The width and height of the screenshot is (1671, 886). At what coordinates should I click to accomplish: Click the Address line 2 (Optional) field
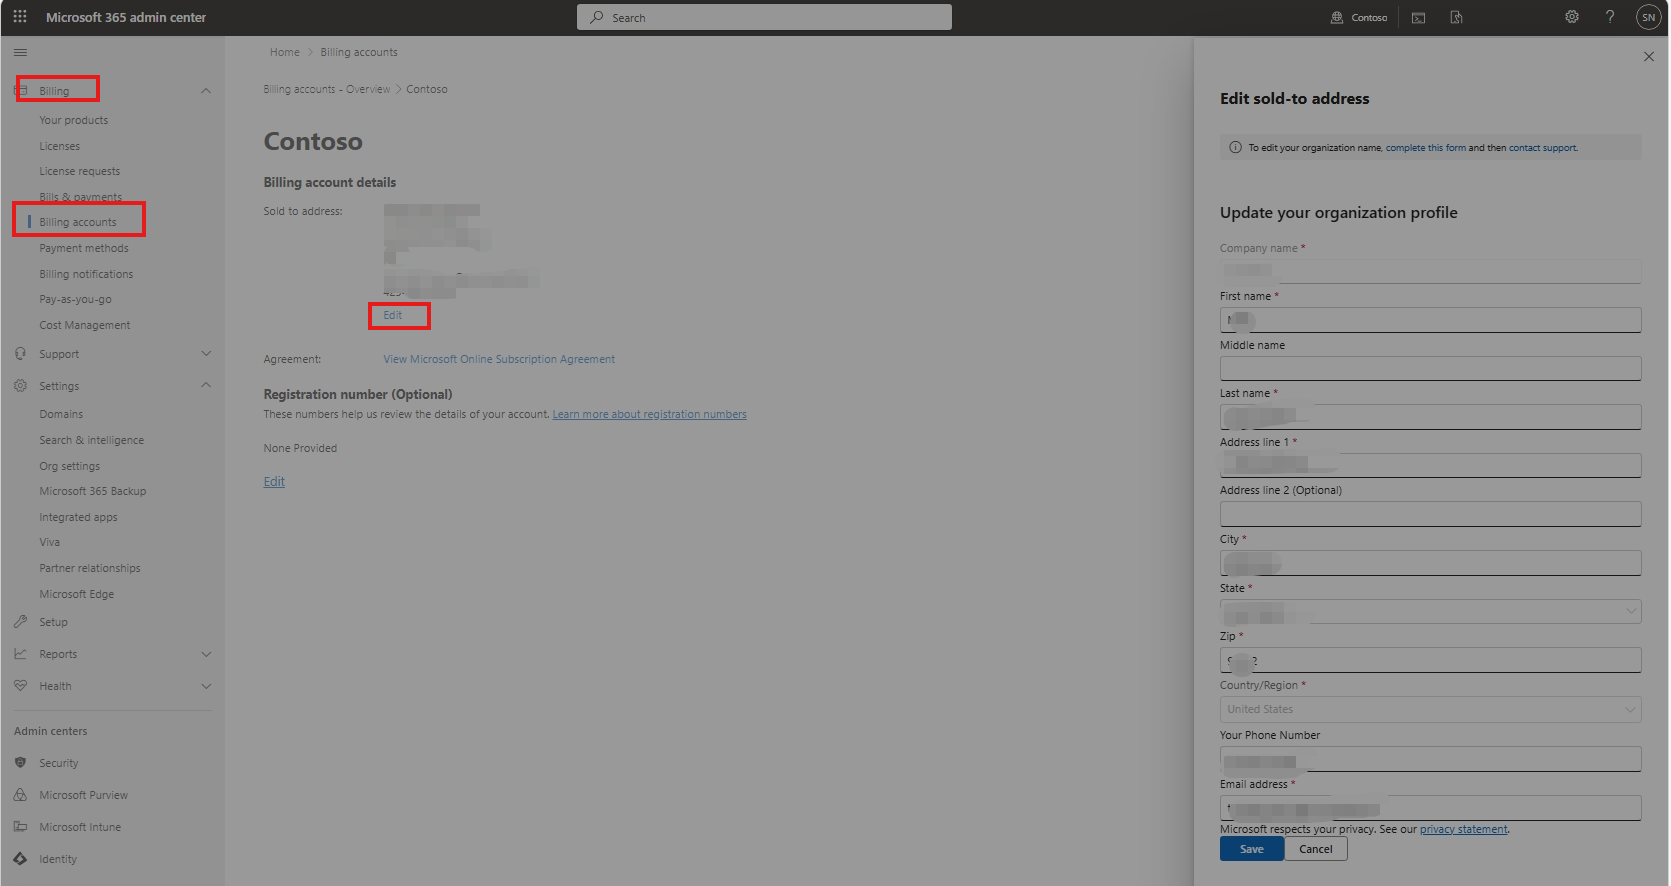(x=1430, y=514)
